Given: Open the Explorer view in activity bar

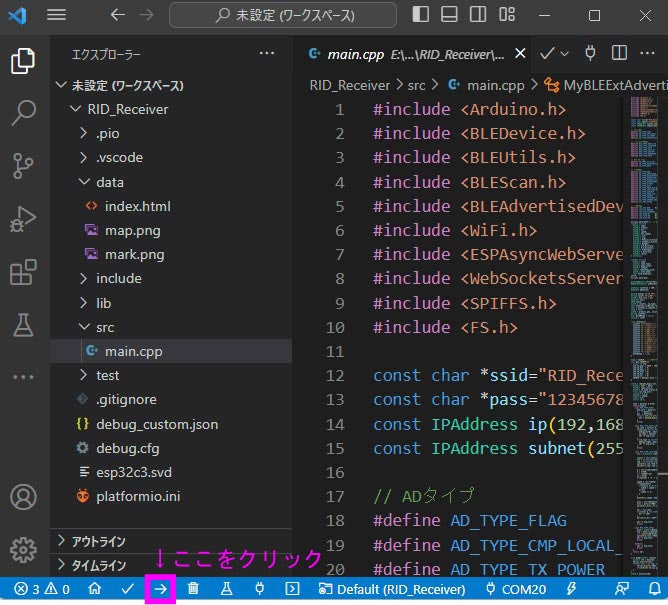Looking at the screenshot, I should pos(23,61).
